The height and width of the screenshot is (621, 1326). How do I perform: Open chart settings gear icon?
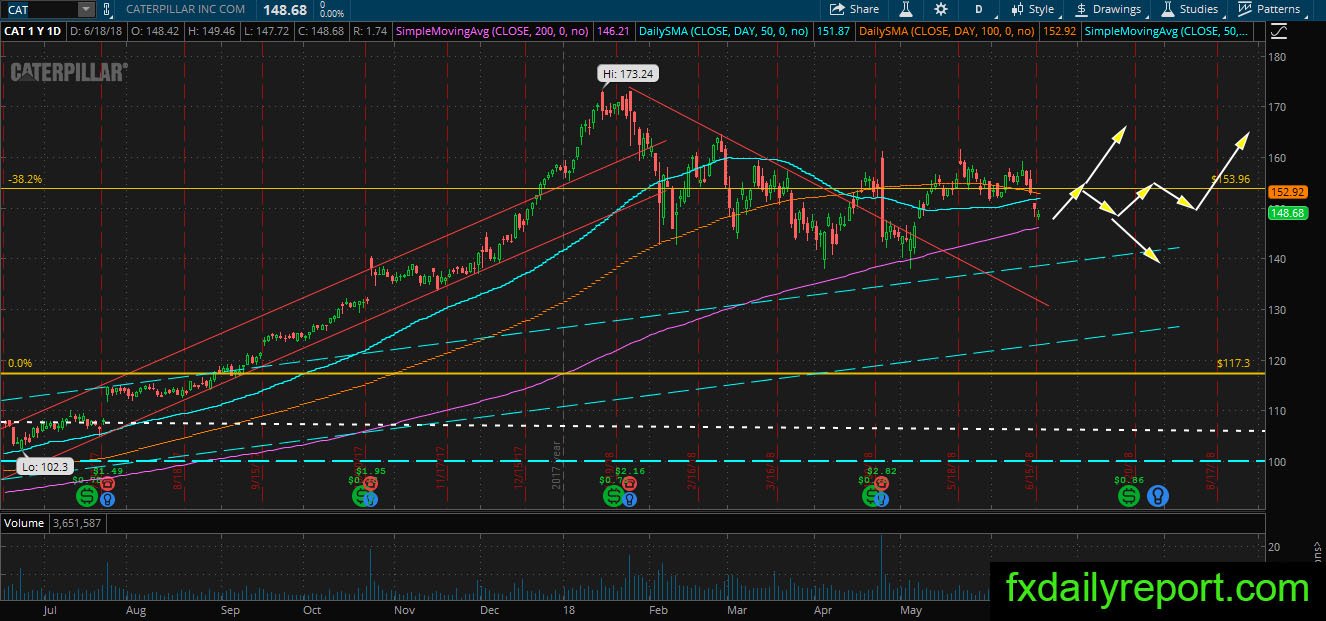point(941,9)
